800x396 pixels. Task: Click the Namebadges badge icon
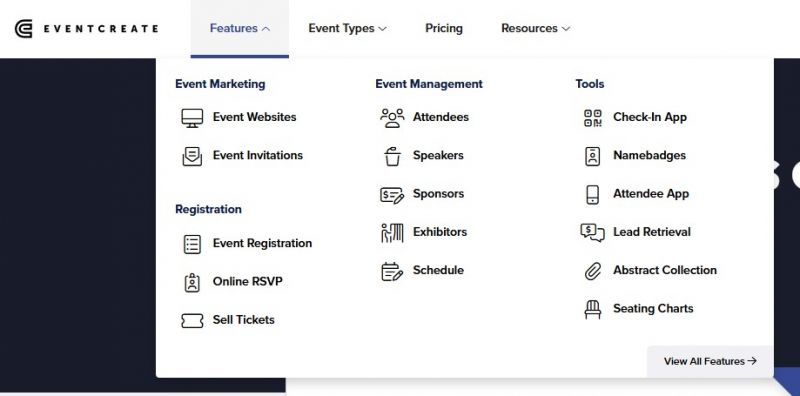[592, 156]
